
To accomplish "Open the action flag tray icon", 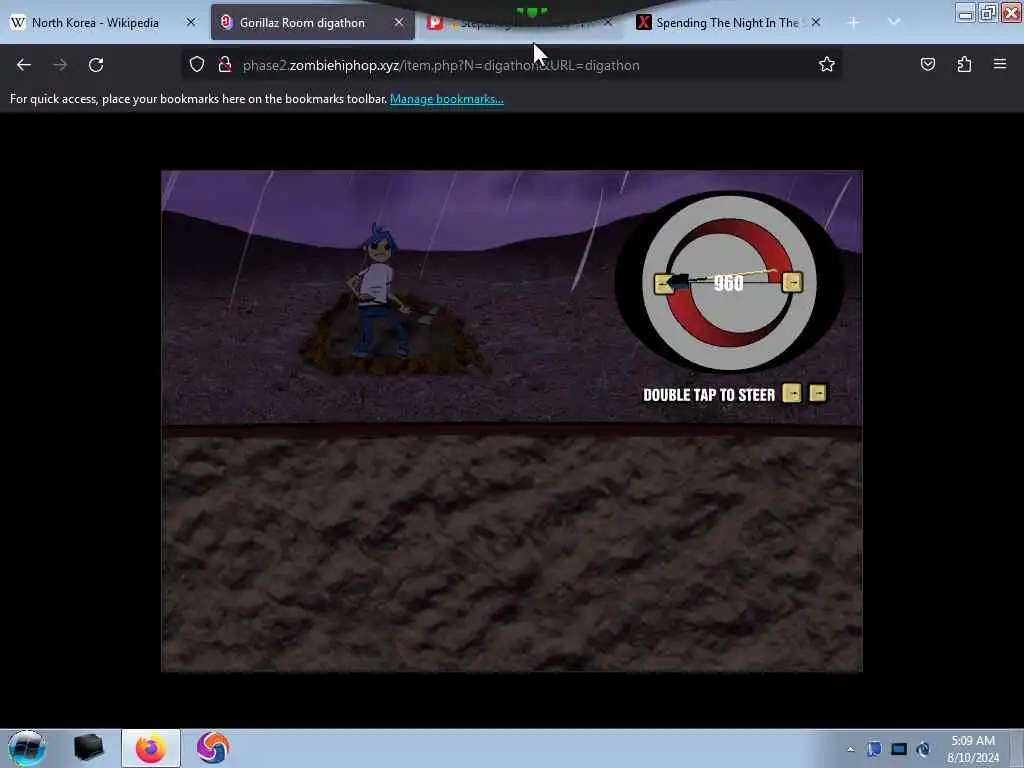I will click(874, 749).
